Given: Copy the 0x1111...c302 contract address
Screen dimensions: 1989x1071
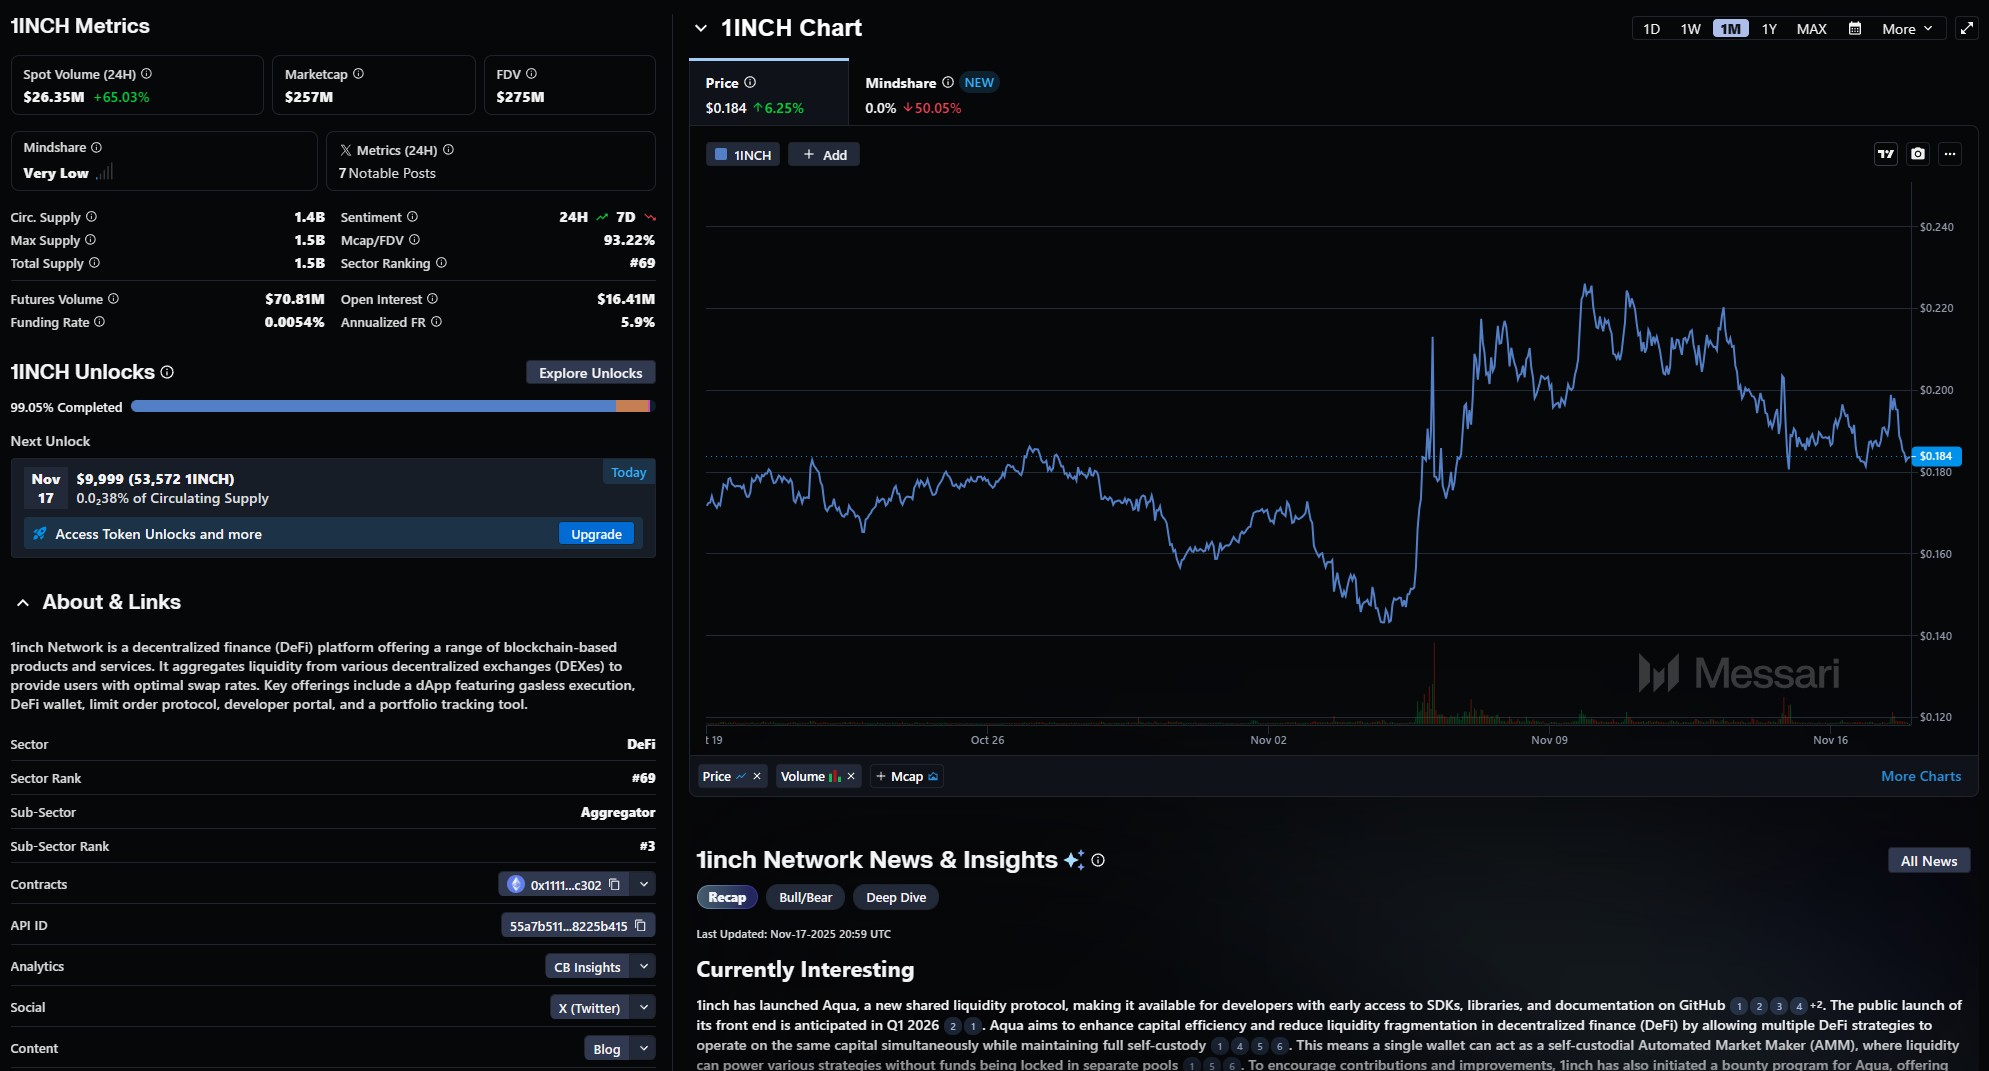Looking at the screenshot, I should 615,885.
